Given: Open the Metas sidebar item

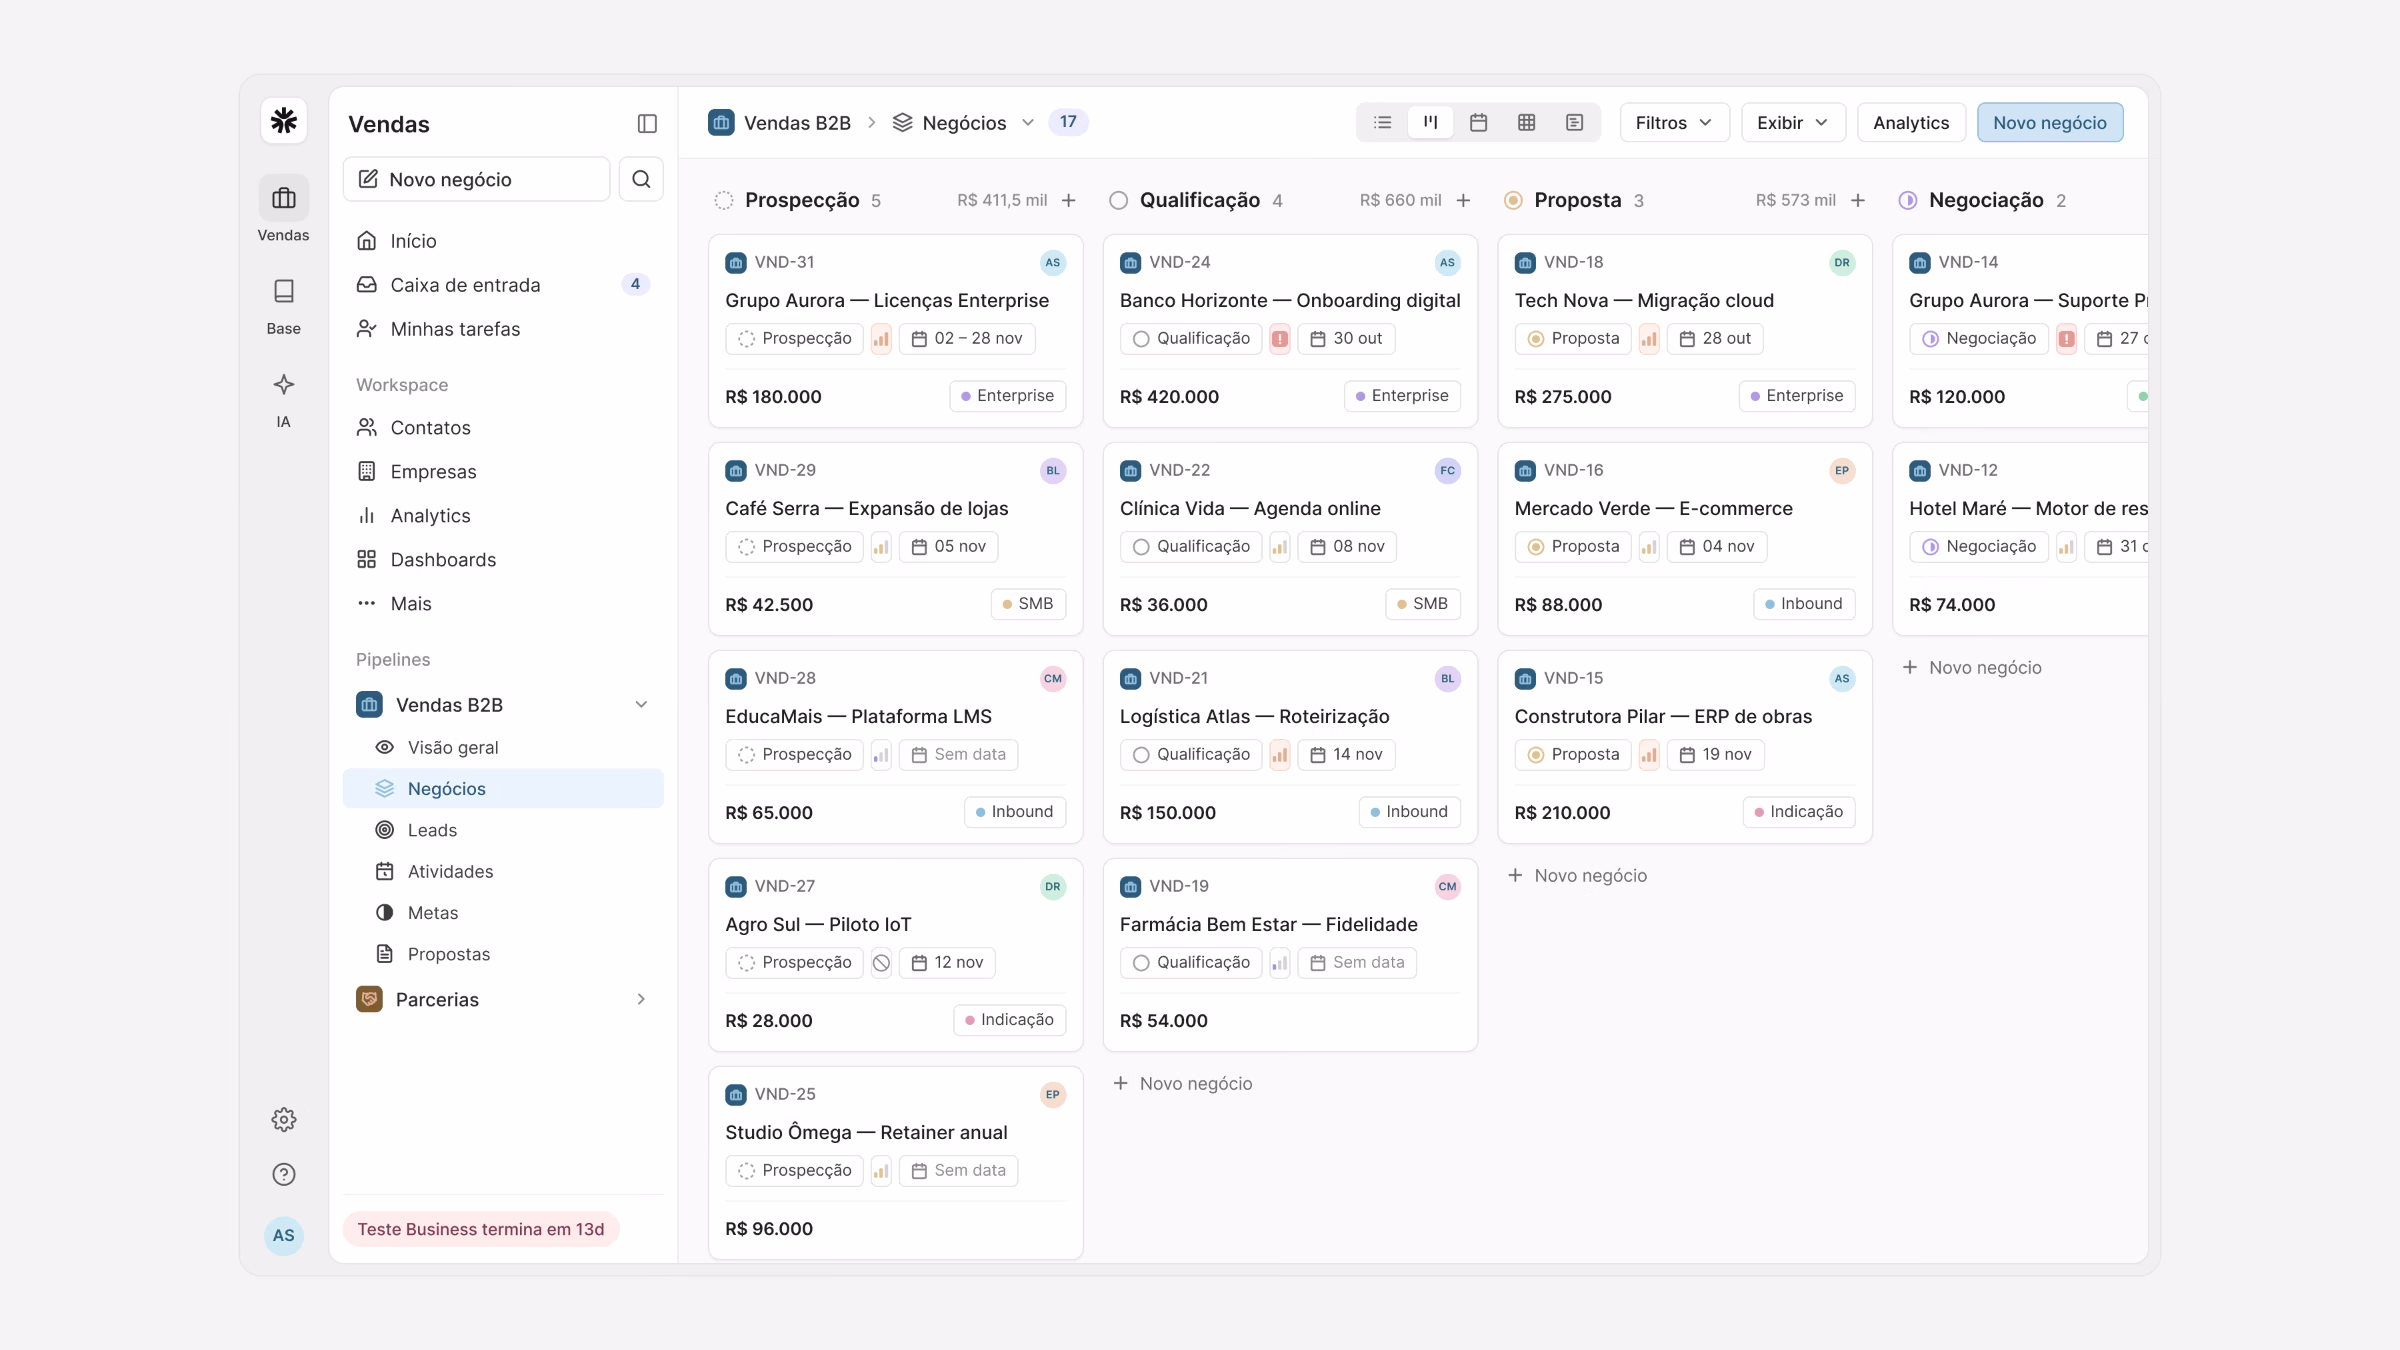Looking at the screenshot, I should tap(503, 912).
